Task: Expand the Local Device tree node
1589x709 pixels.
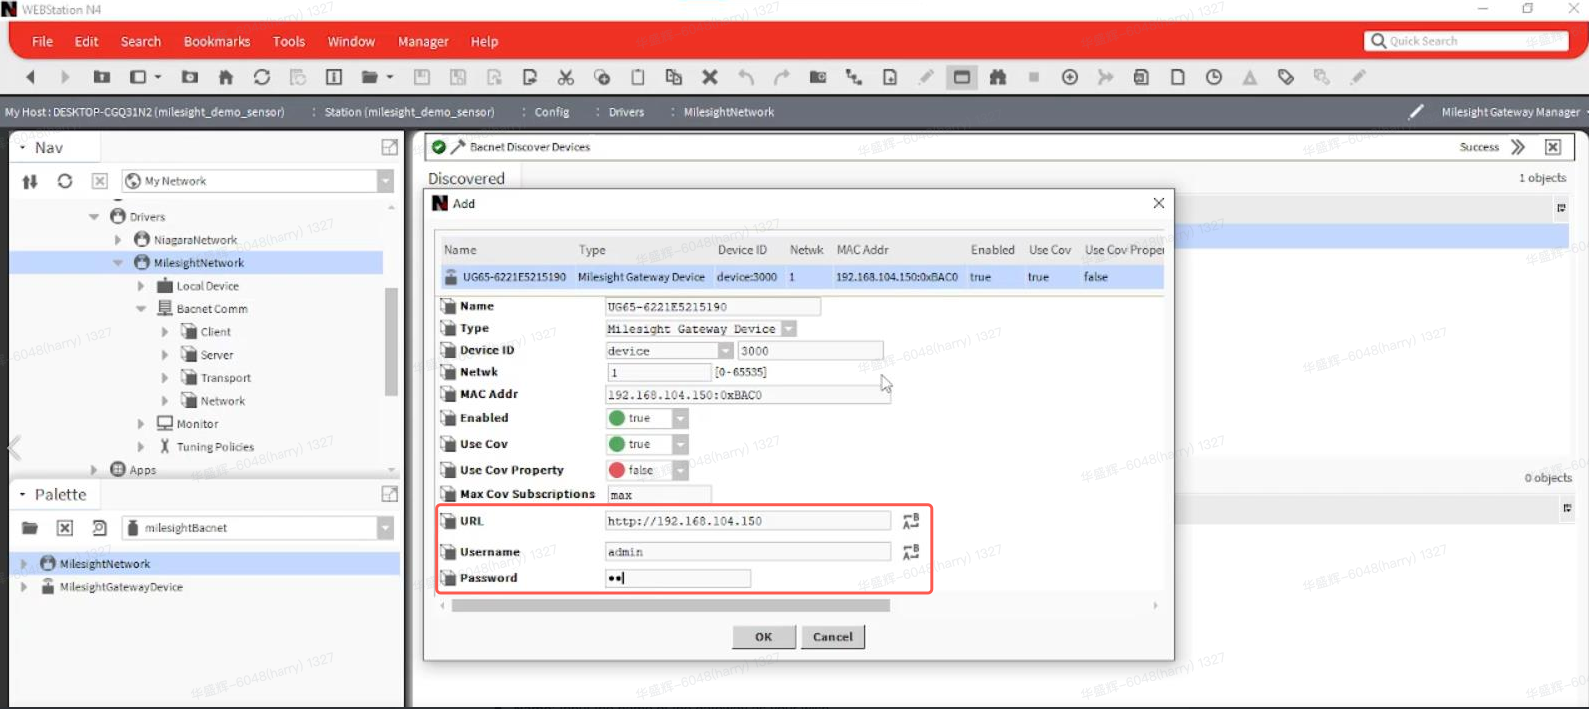Action: click(141, 286)
